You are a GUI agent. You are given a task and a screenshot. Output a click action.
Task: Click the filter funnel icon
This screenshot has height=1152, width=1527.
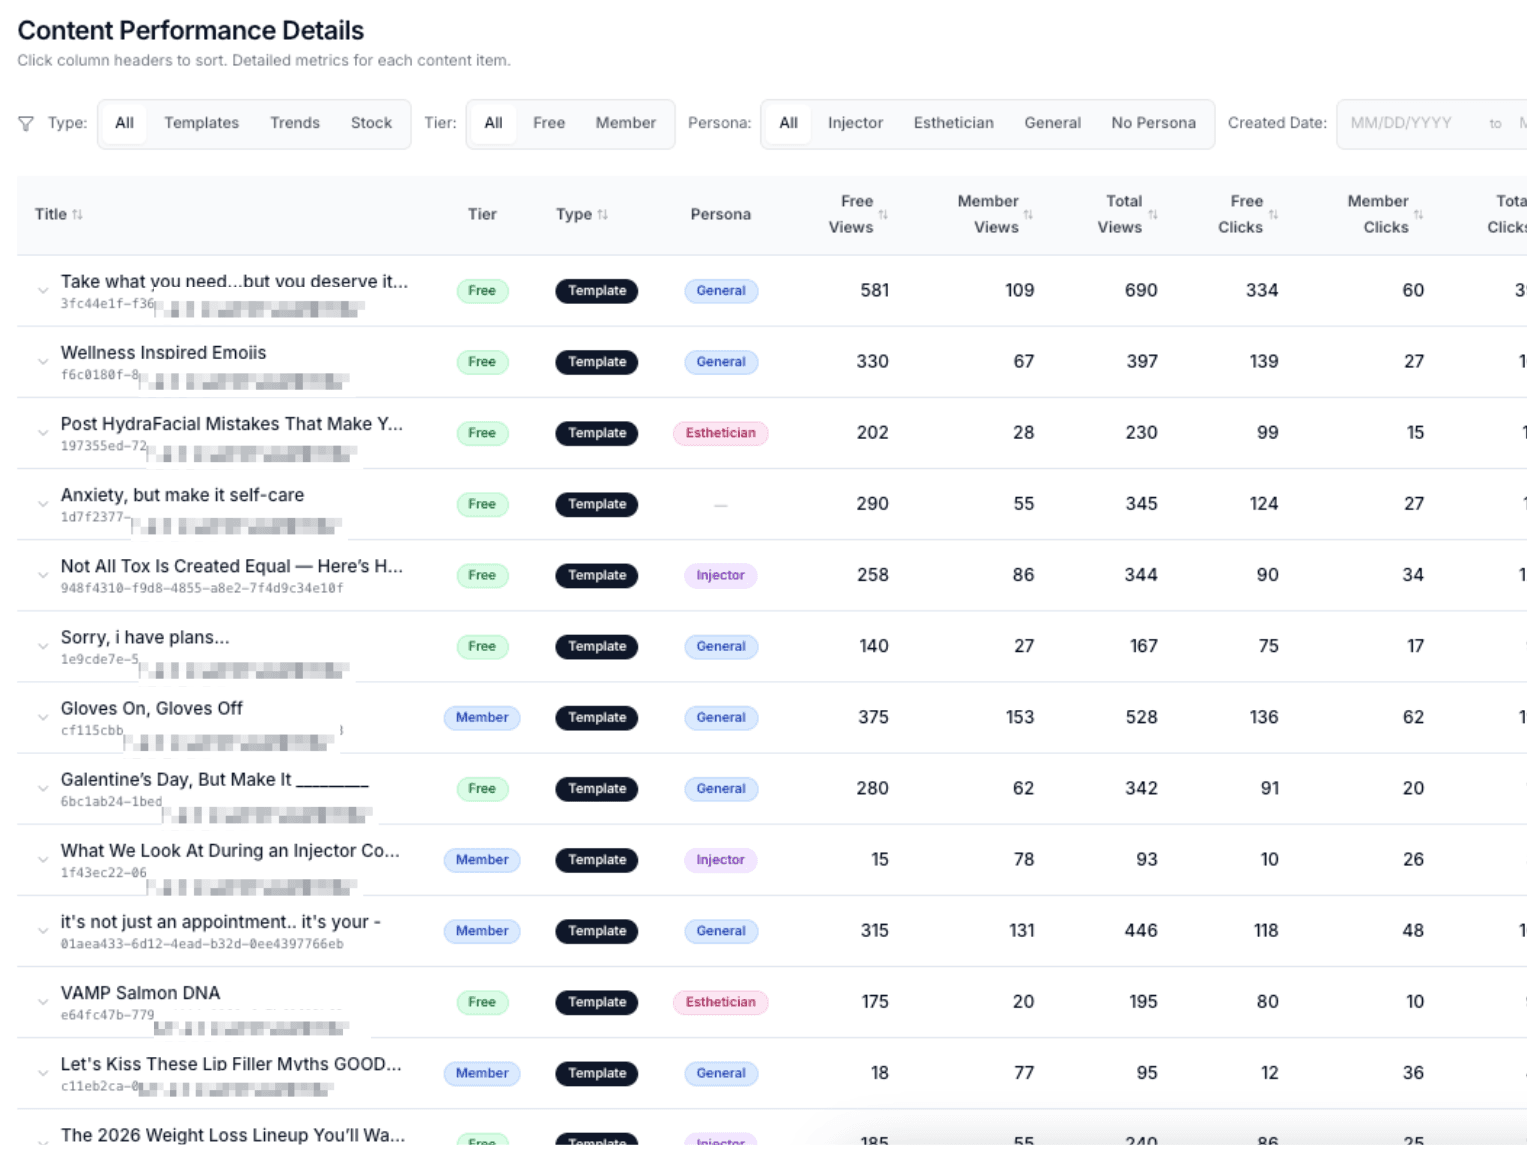(x=26, y=123)
